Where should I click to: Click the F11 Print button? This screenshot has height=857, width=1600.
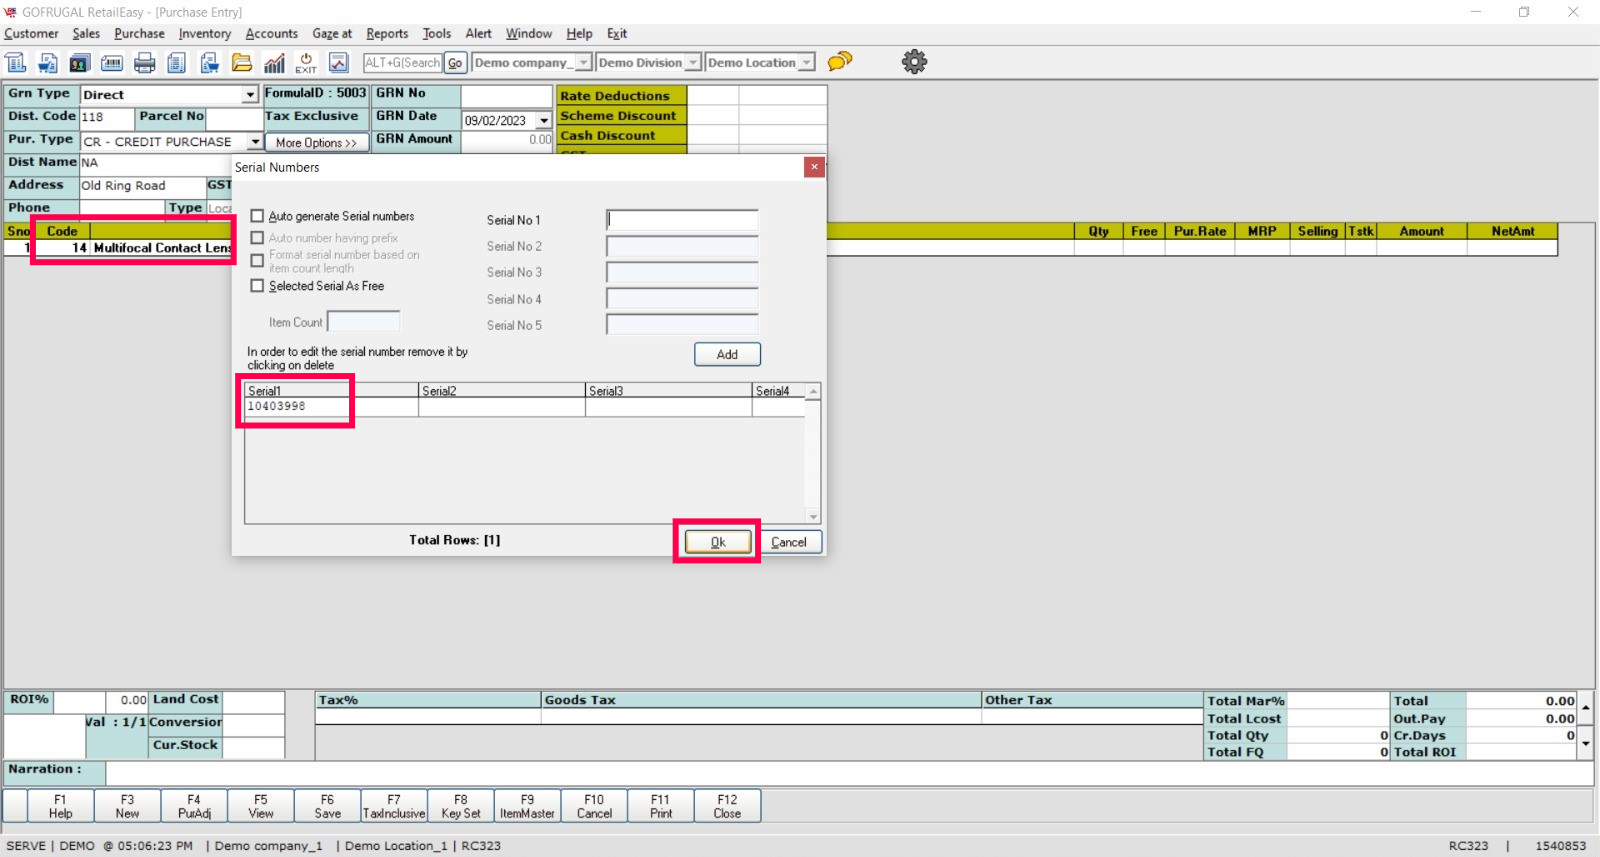(661, 806)
